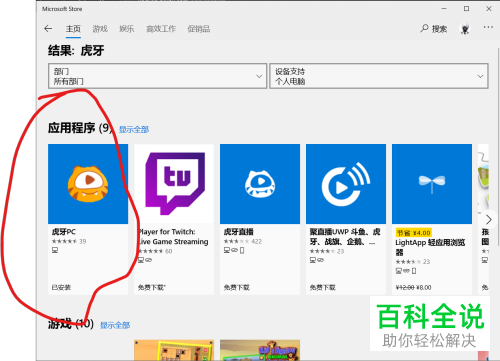Open the search magnifier icon
500x361 pixels.
tap(424, 28)
